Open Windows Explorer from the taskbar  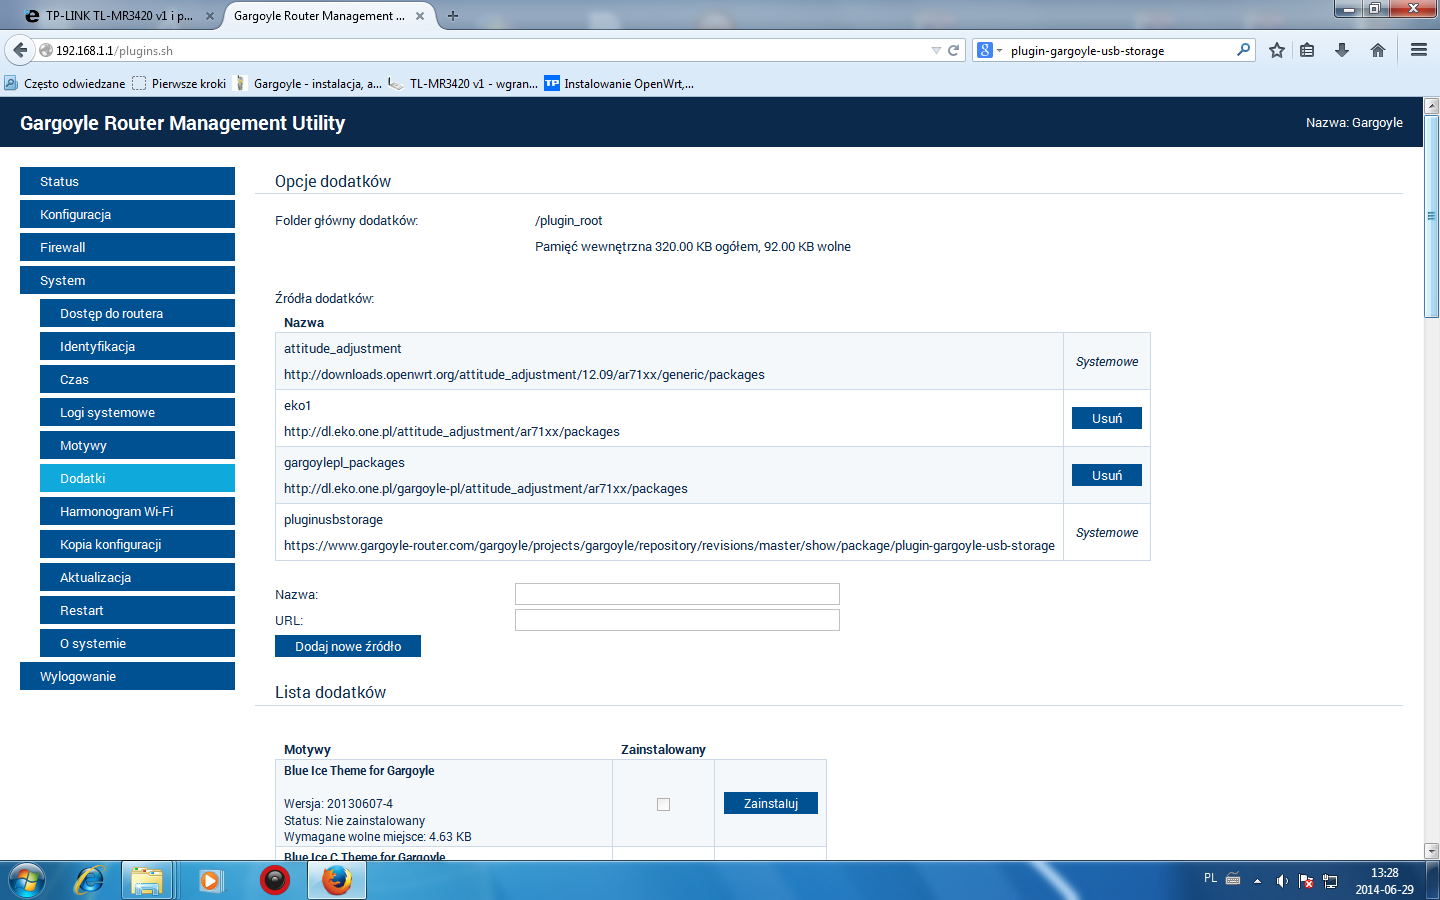point(147,880)
